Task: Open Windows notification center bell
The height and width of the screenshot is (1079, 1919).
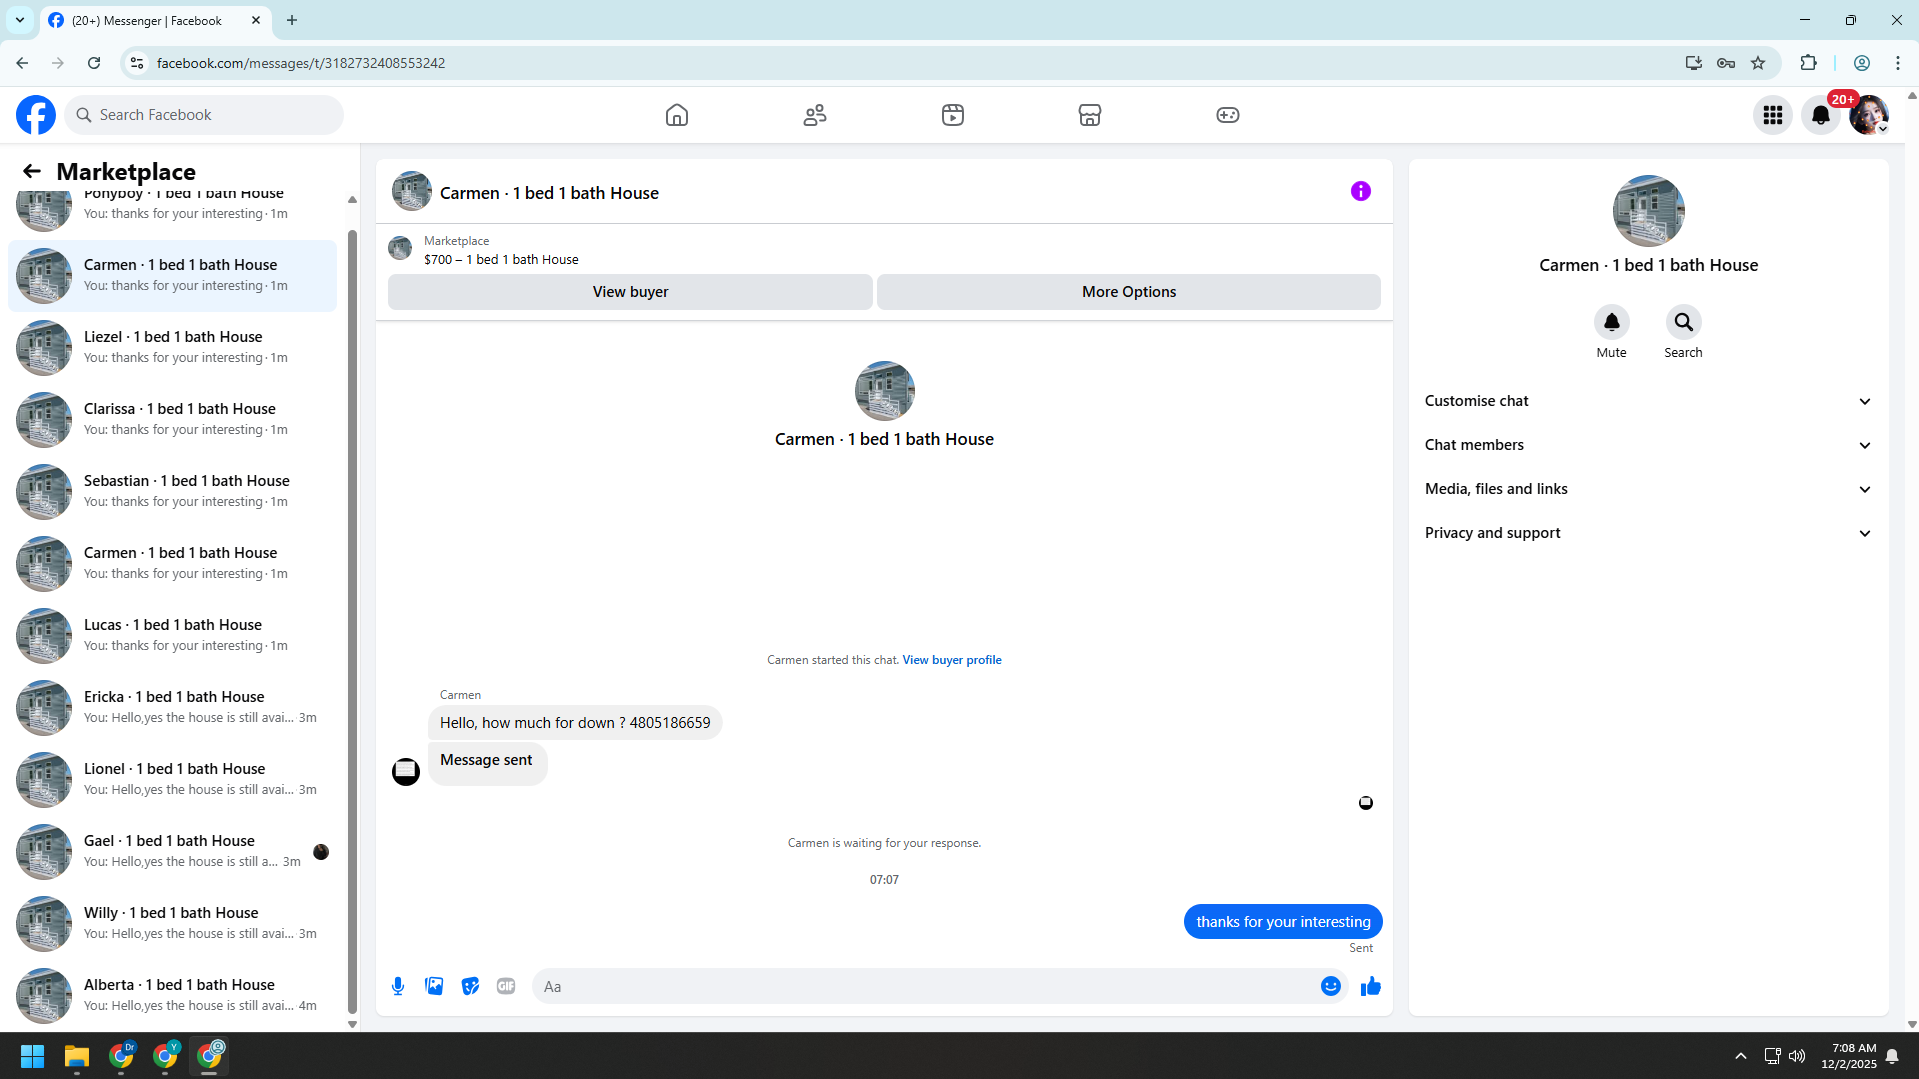Action: coord(1892,1056)
